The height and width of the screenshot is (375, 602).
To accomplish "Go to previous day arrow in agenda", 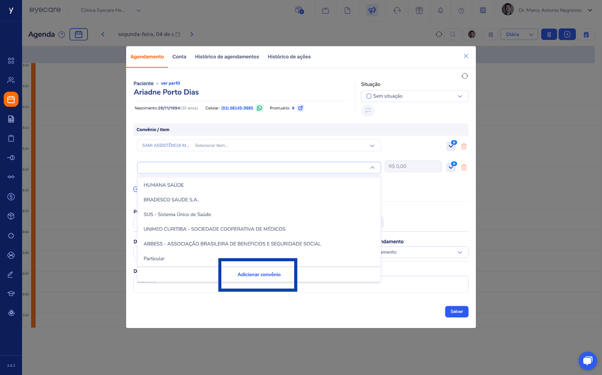I will coord(103,35).
